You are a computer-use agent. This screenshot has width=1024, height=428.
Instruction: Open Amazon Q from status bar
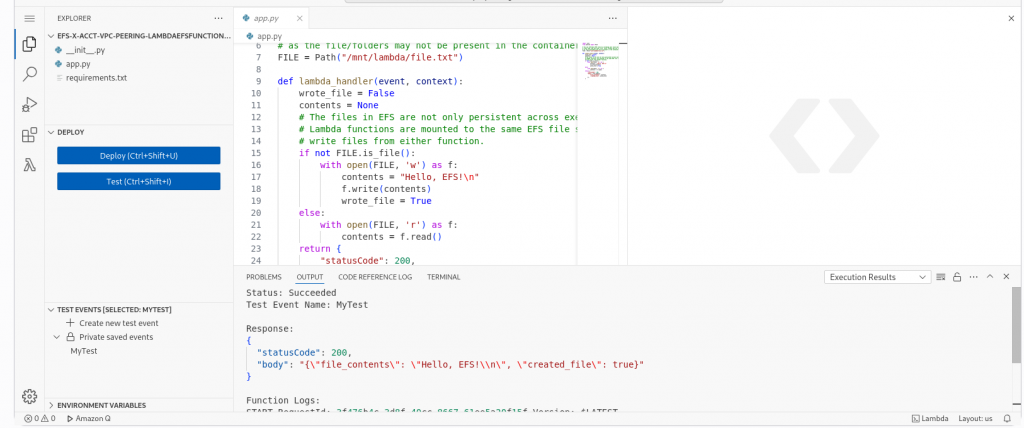click(89, 418)
